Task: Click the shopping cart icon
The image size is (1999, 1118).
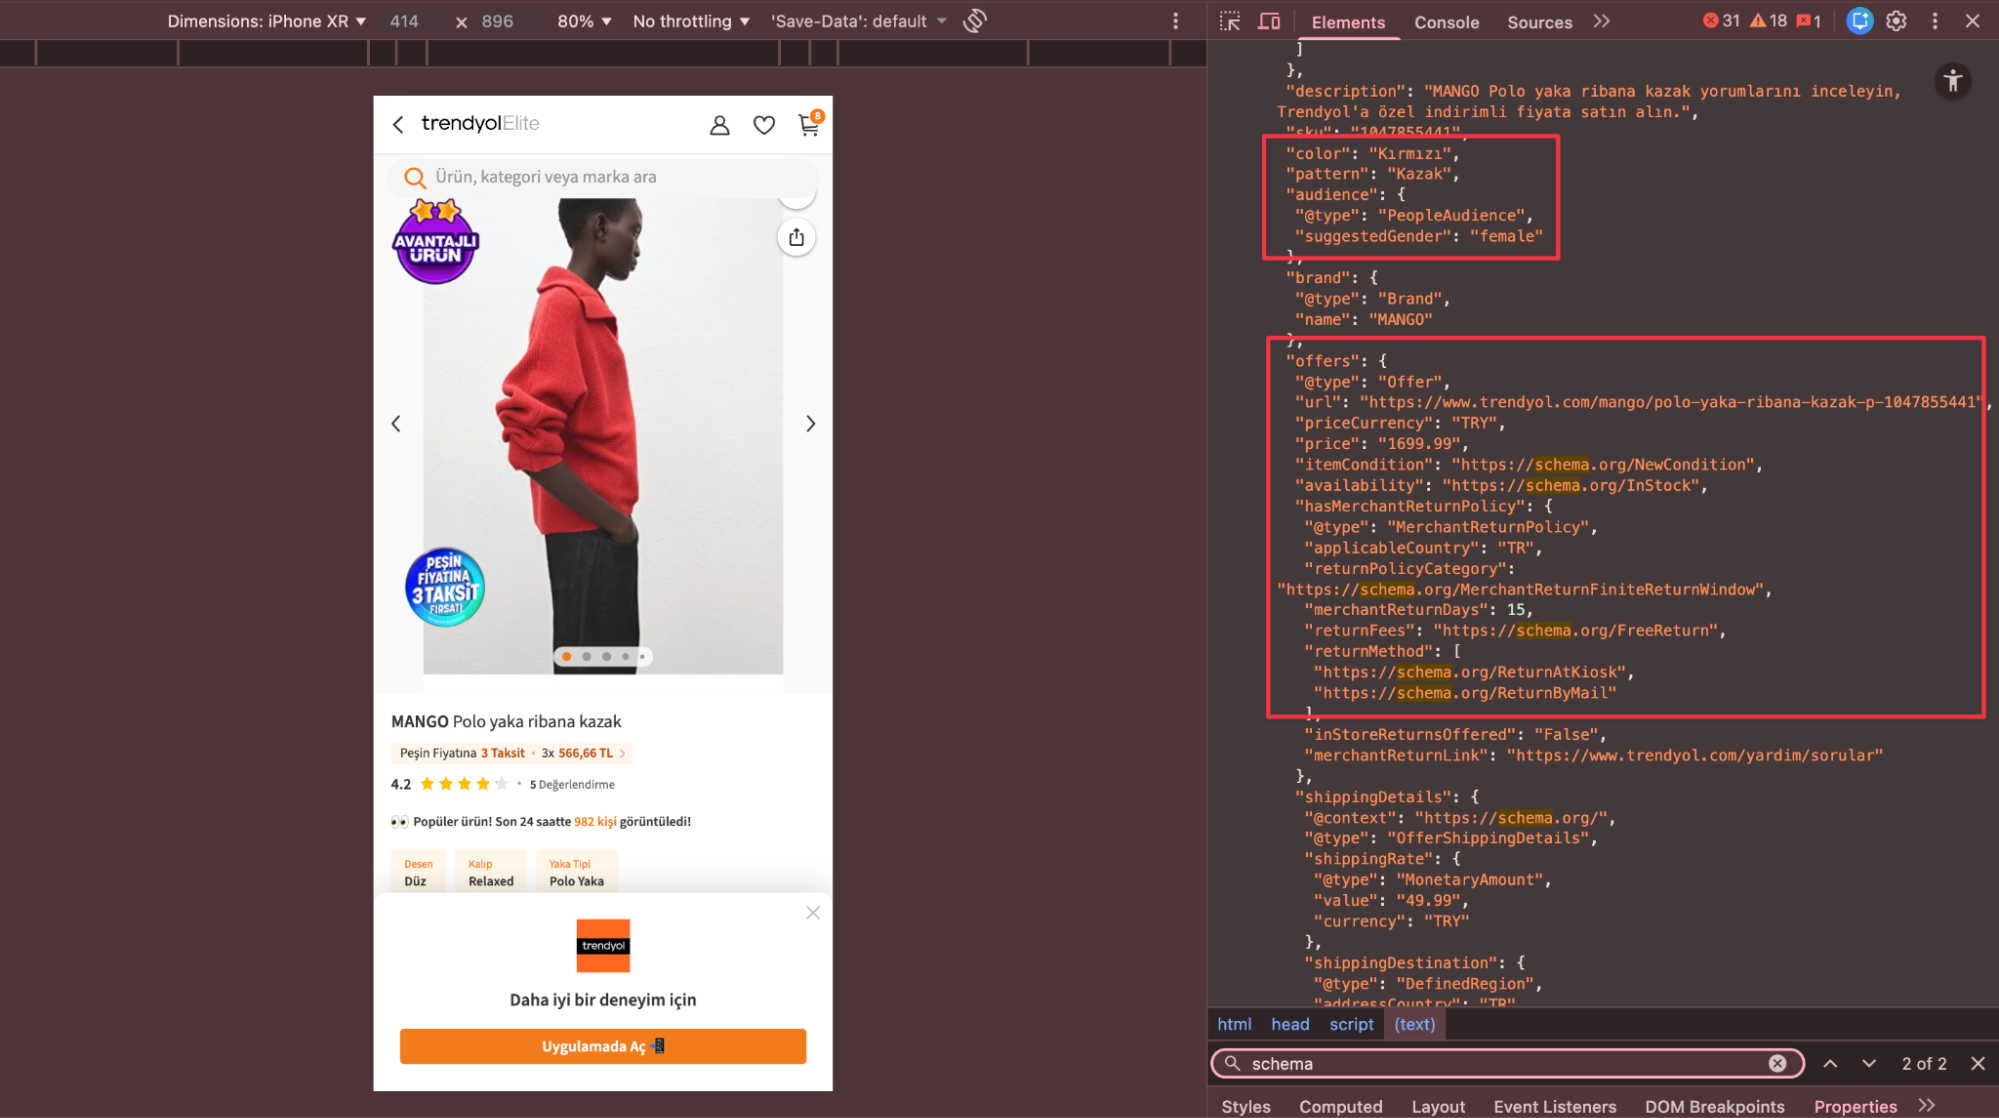Action: point(809,125)
